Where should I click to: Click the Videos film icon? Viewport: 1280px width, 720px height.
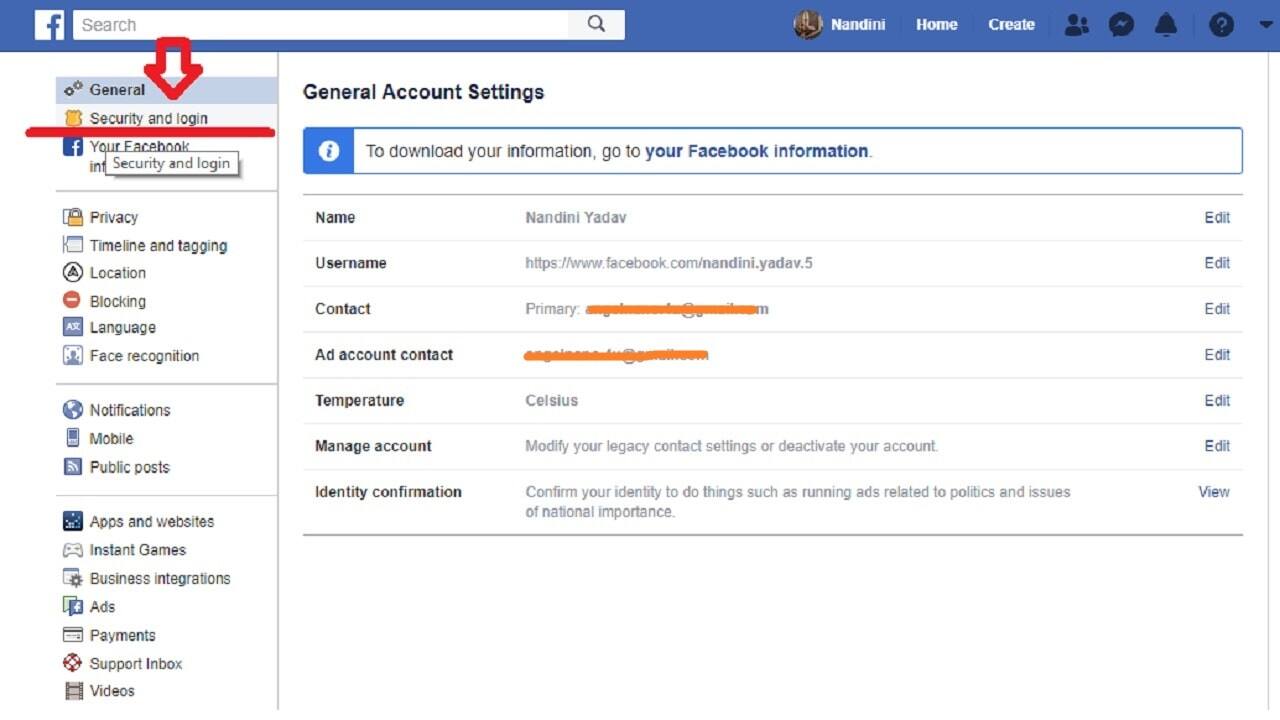[x=73, y=691]
